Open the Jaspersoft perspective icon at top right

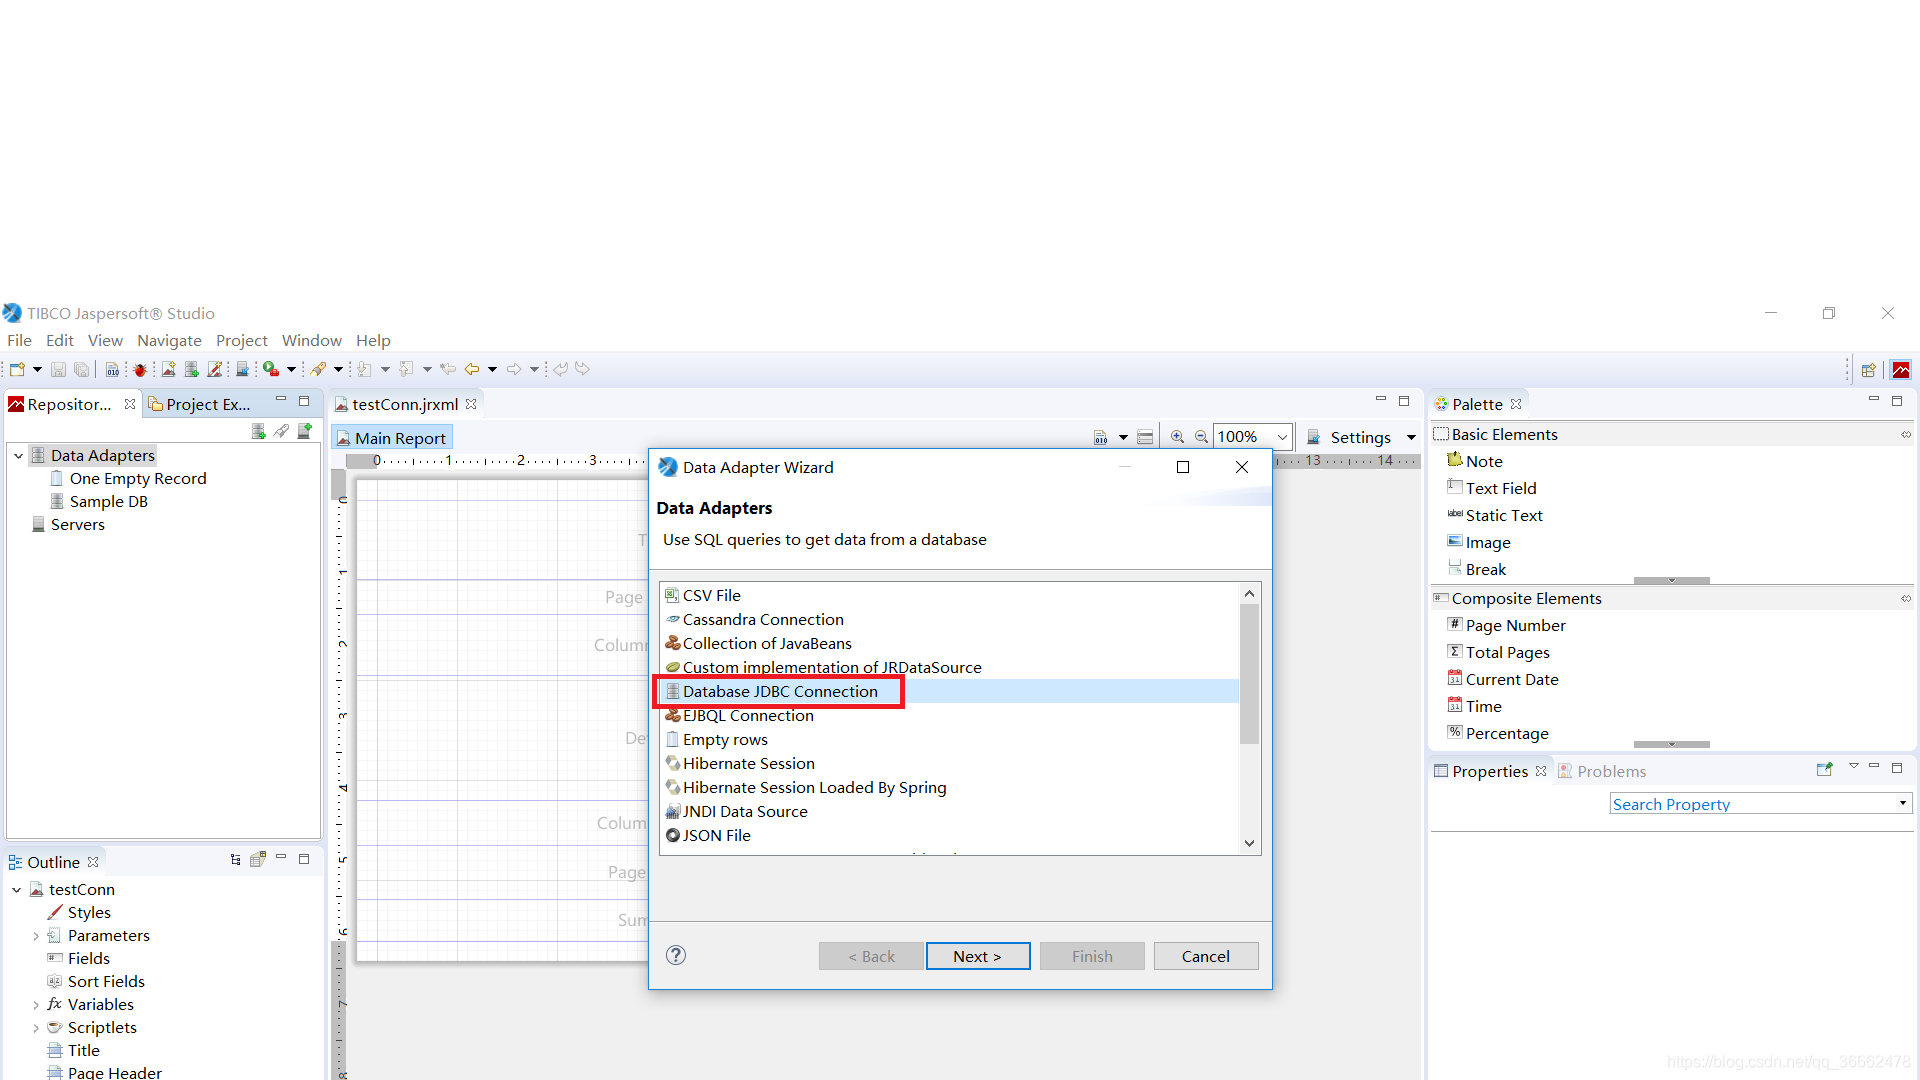tap(1901, 370)
